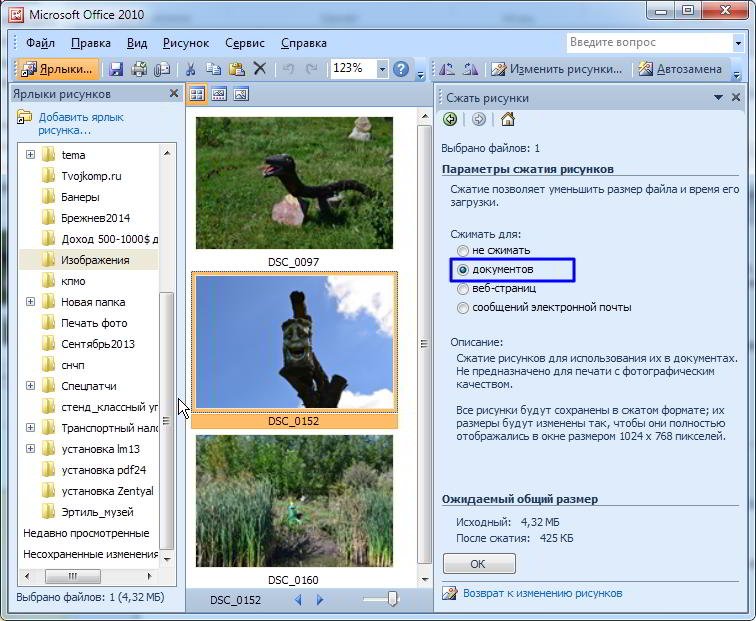The width and height of the screenshot is (756, 621).
Task: Click the green Back arrow in task pane
Action: pyautogui.click(x=451, y=120)
